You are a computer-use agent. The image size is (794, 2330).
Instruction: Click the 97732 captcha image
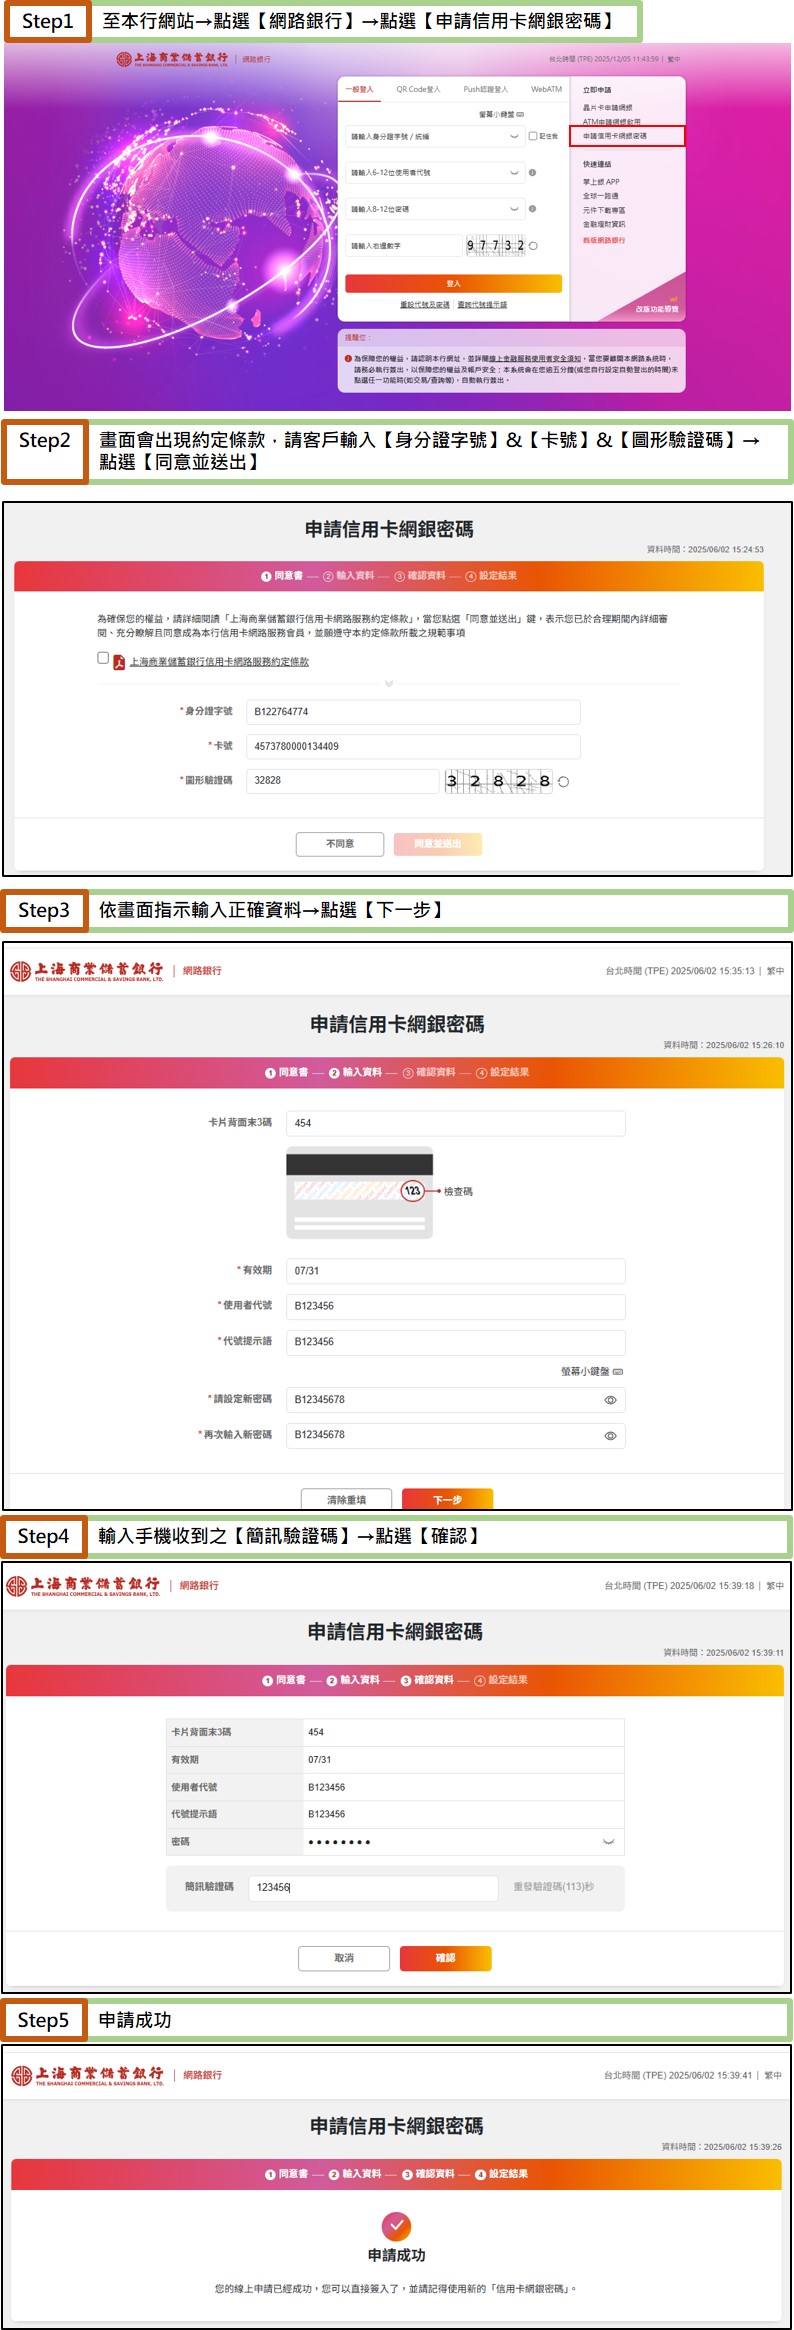(x=495, y=245)
